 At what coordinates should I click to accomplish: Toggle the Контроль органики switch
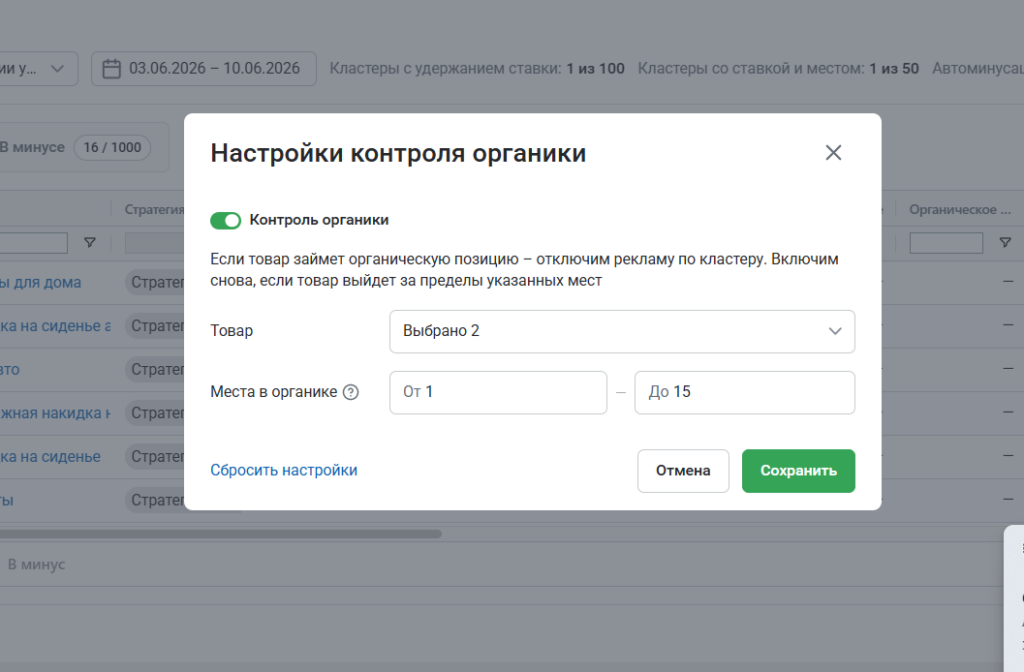click(x=225, y=221)
